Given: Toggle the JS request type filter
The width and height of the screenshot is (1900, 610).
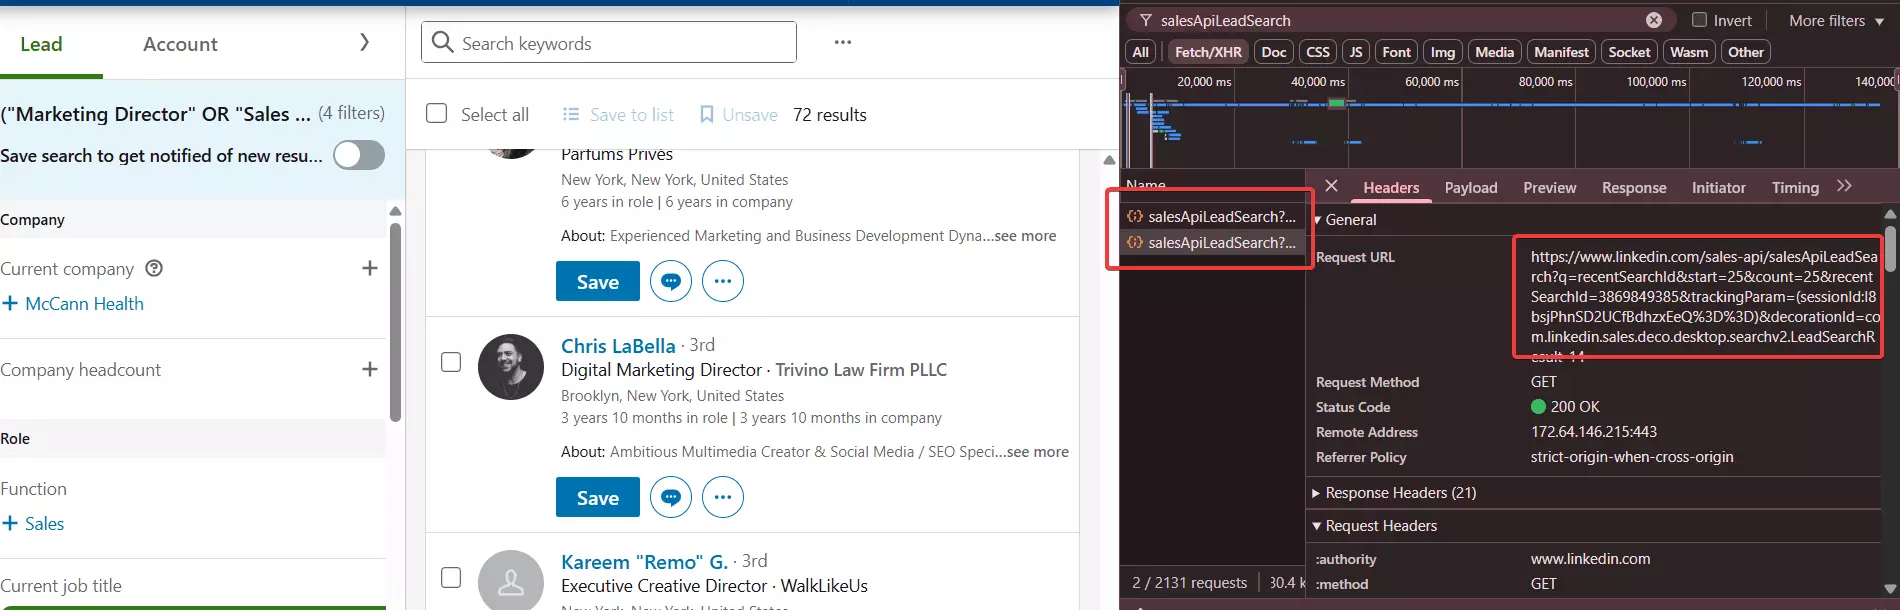Looking at the screenshot, I should pos(1356,52).
